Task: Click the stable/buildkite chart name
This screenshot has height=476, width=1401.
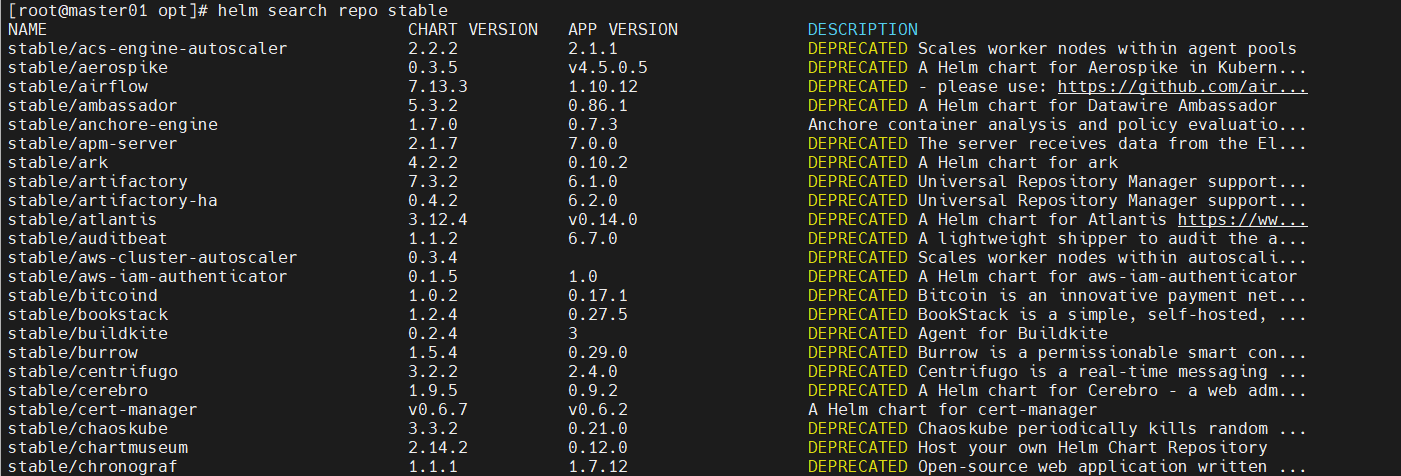Action: point(87,333)
